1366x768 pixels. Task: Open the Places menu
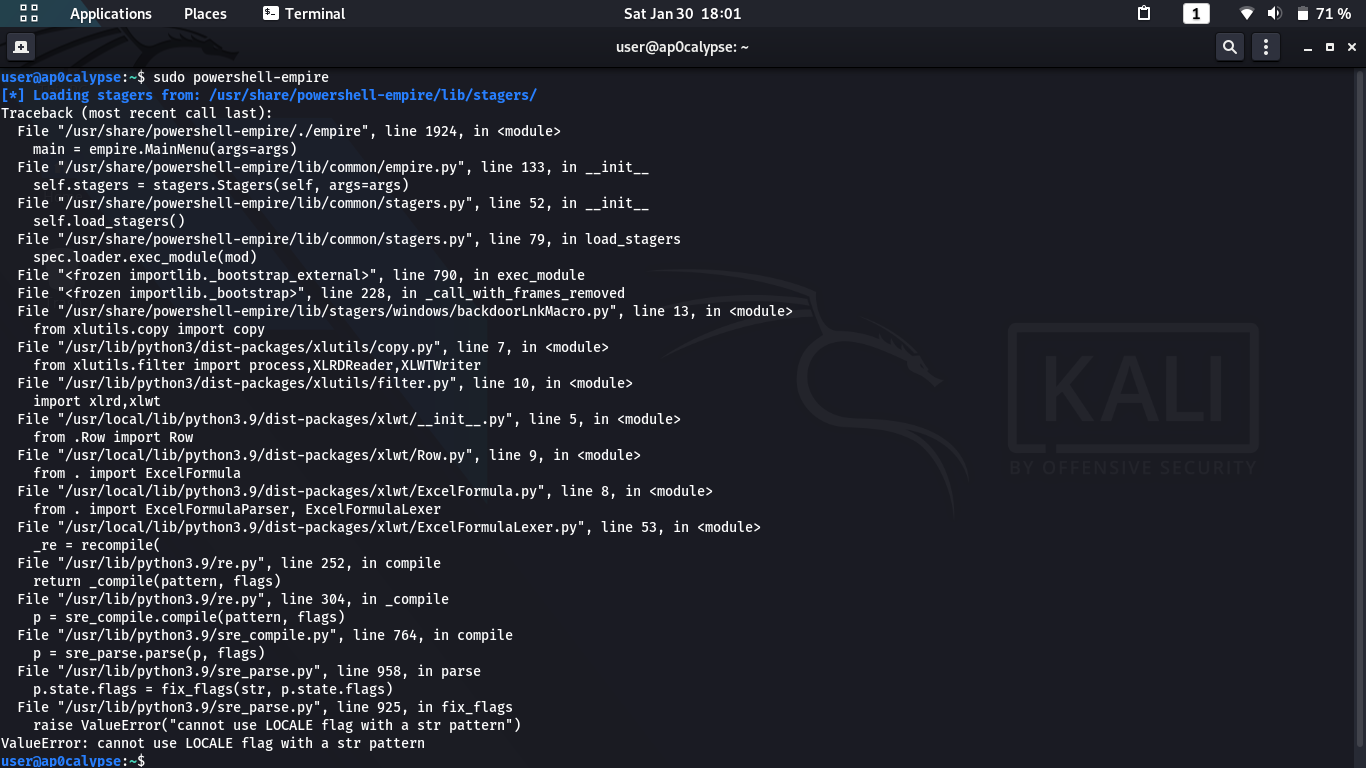[205, 14]
